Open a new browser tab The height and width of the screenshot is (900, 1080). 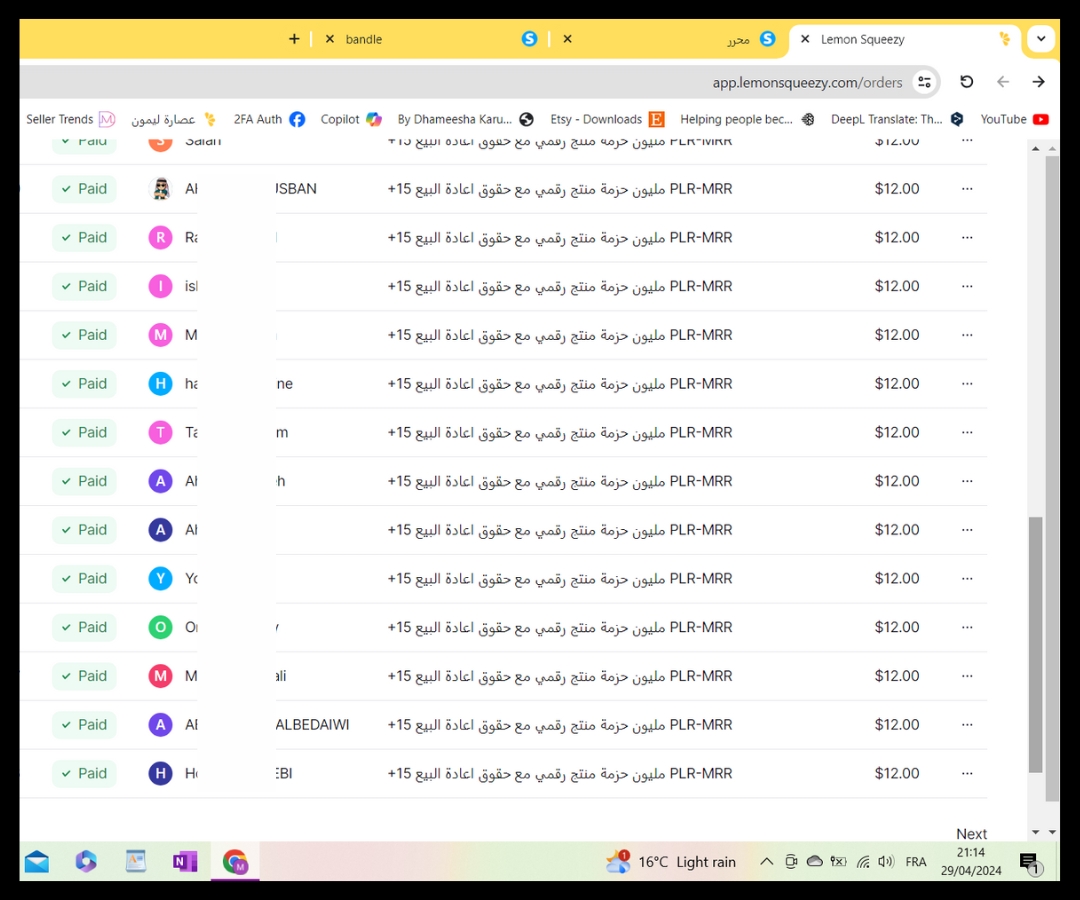pos(294,39)
